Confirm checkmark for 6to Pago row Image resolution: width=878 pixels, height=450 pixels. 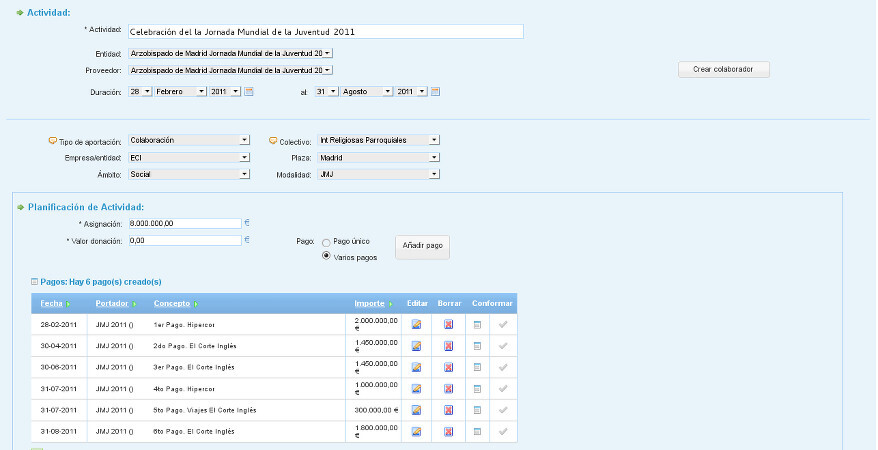(503, 432)
